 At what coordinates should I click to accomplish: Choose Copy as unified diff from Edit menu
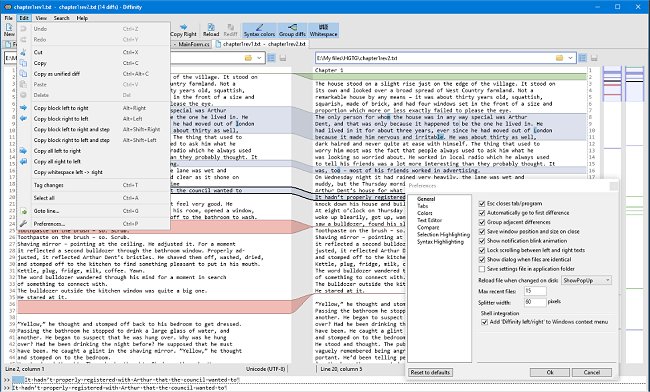coord(94,74)
